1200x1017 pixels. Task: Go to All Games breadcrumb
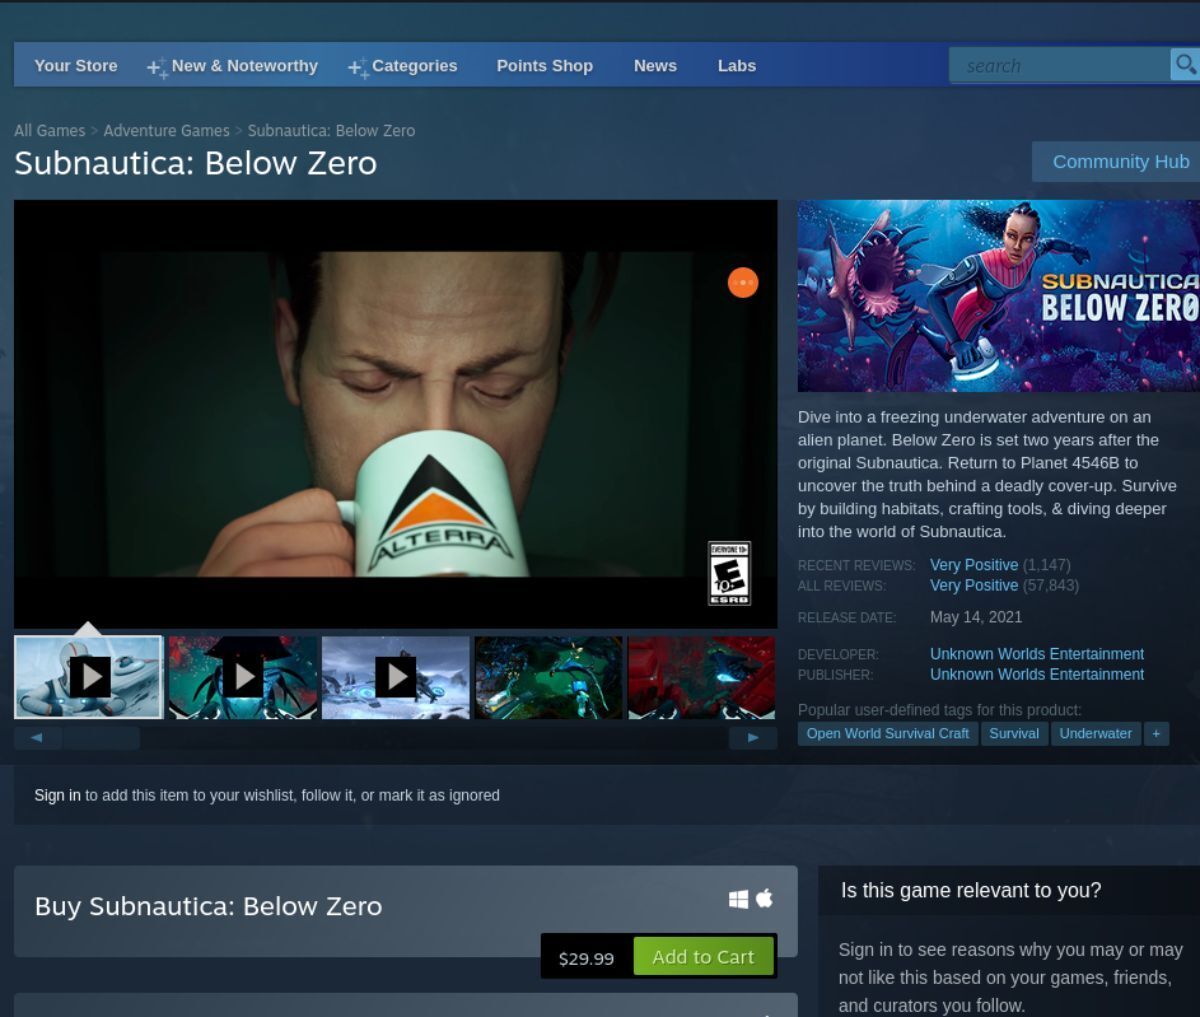click(49, 131)
